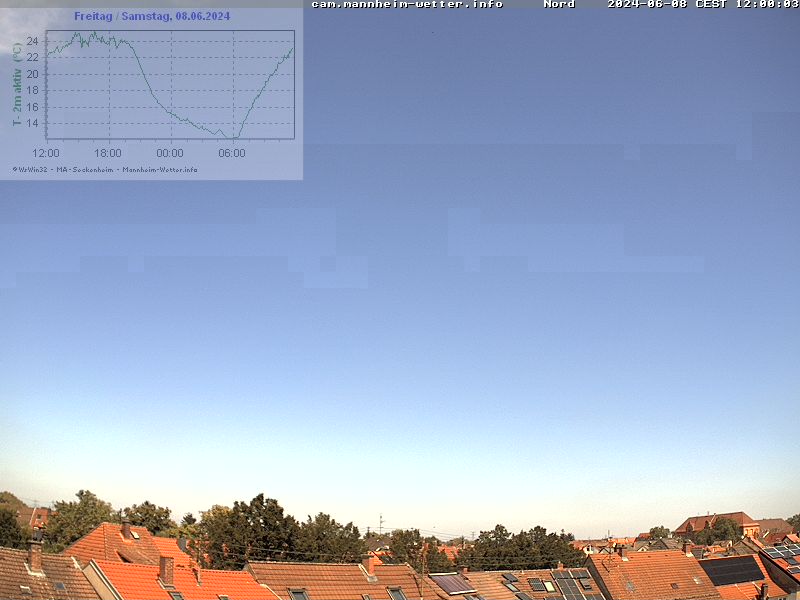The width and height of the screenshot is (800, 600).
Task: Click the 18:00 time axis label
Action: click(x=108, y=153)
